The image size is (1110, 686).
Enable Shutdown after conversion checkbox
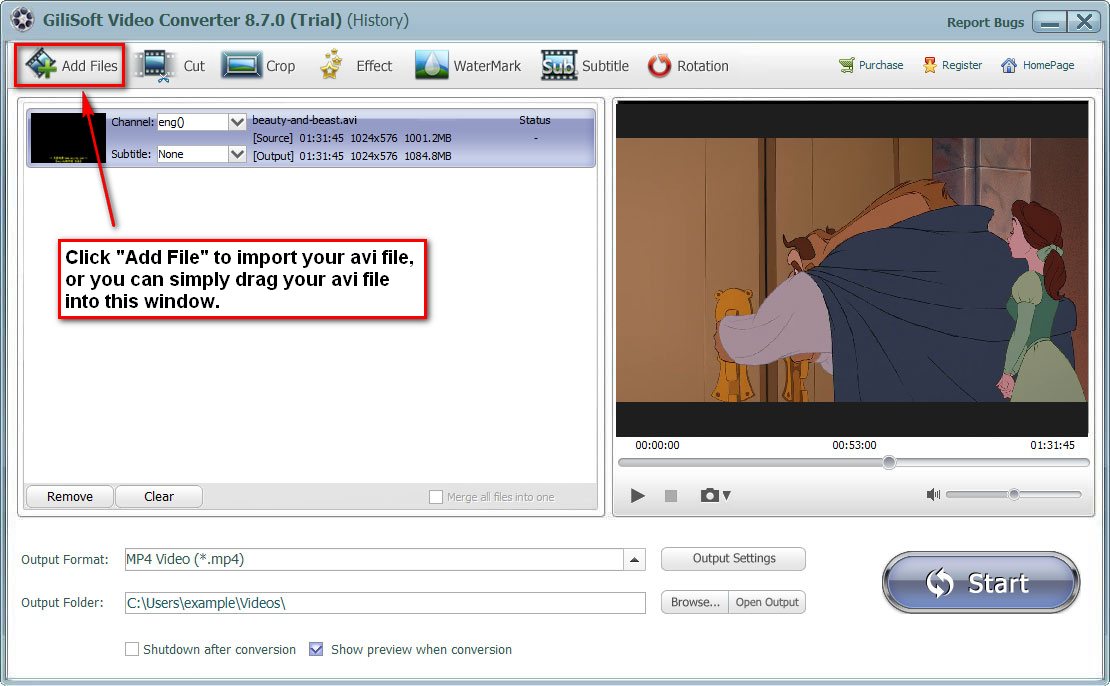coord(132,649)
